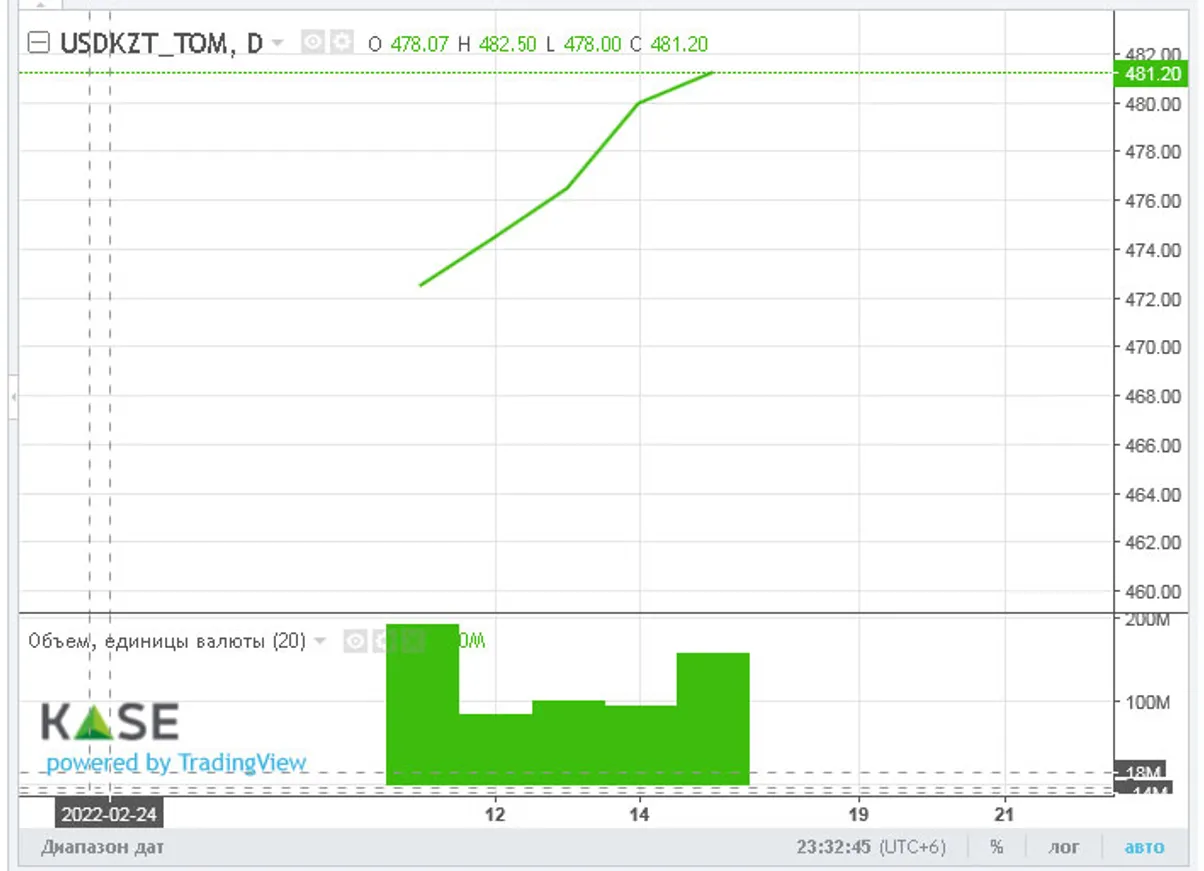Click the USDKZT_TOM, D symbol title
Image resolution: width=1204 pixels, height=871 pixels.
coord(161,43)
